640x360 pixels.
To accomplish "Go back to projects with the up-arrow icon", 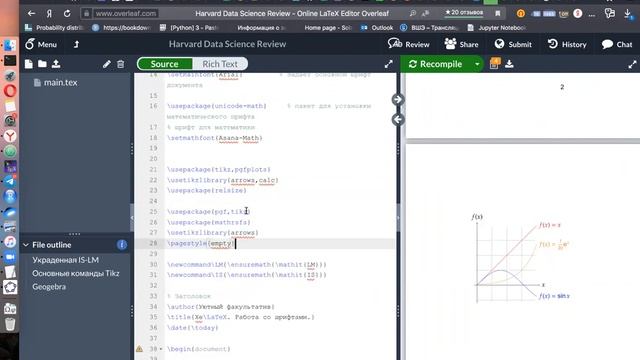I will pyautogui.click(x=76, y=44).
